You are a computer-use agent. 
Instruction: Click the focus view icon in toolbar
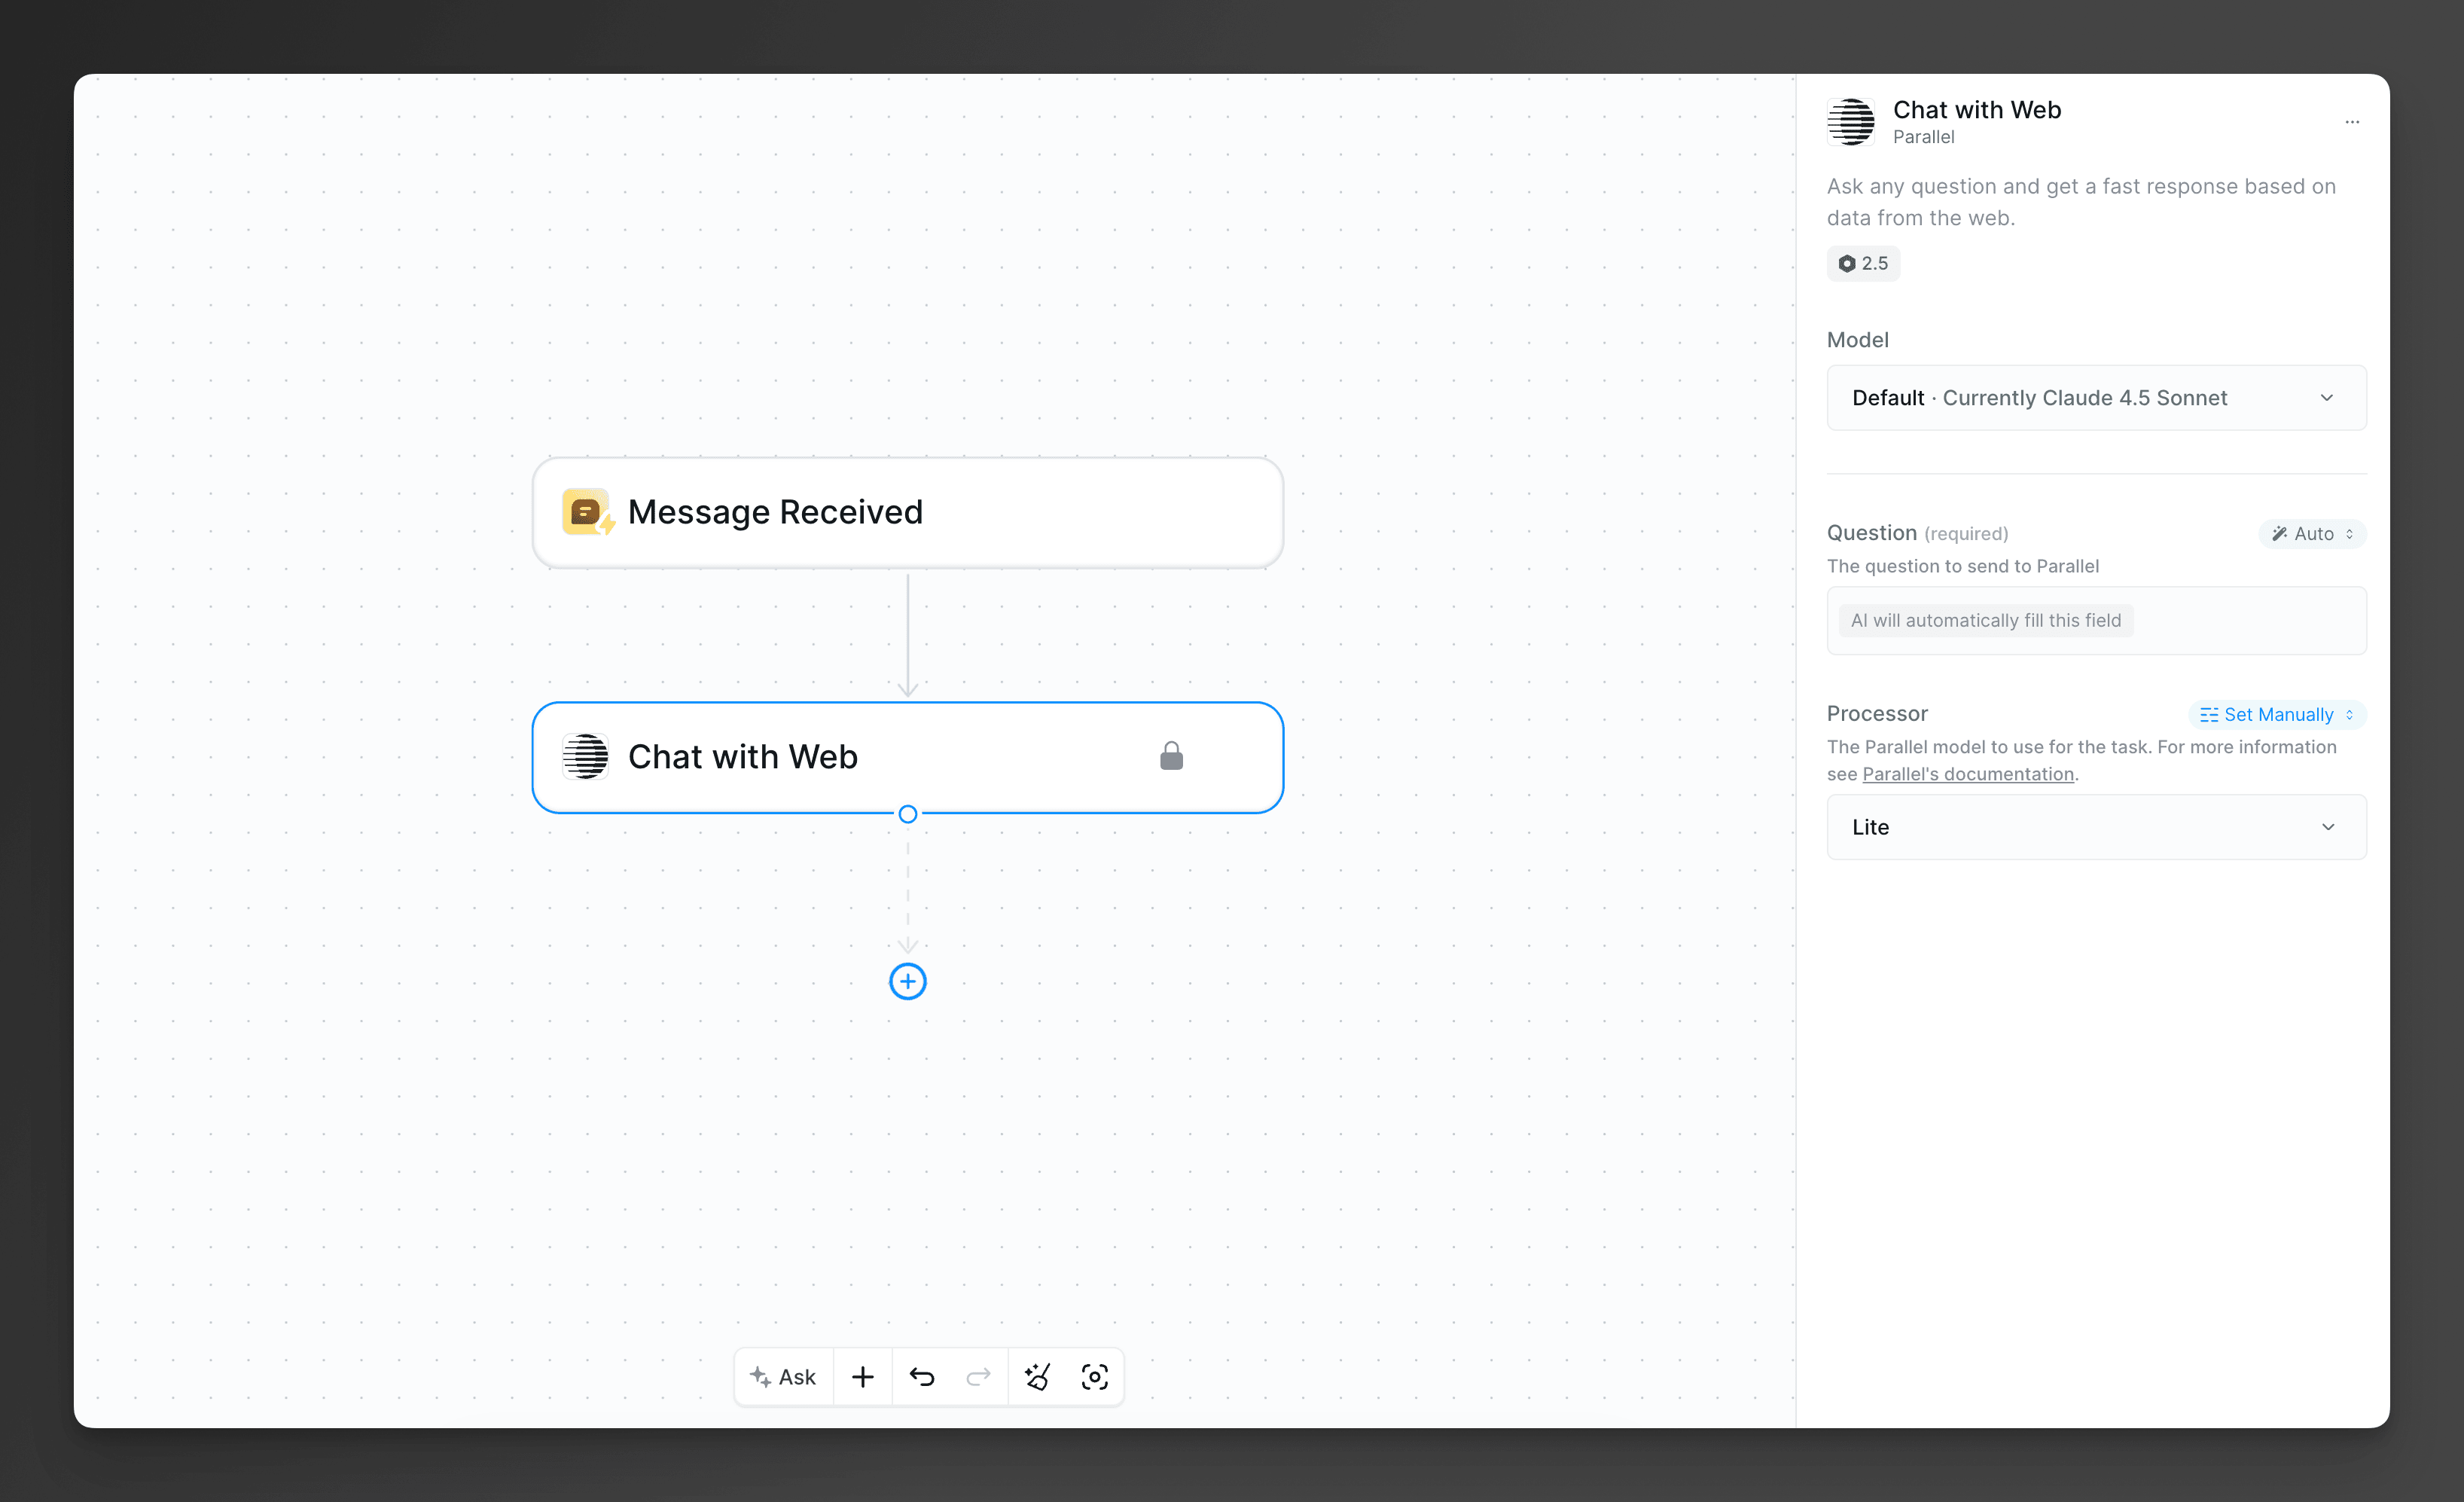[x=1095, y=1376]
